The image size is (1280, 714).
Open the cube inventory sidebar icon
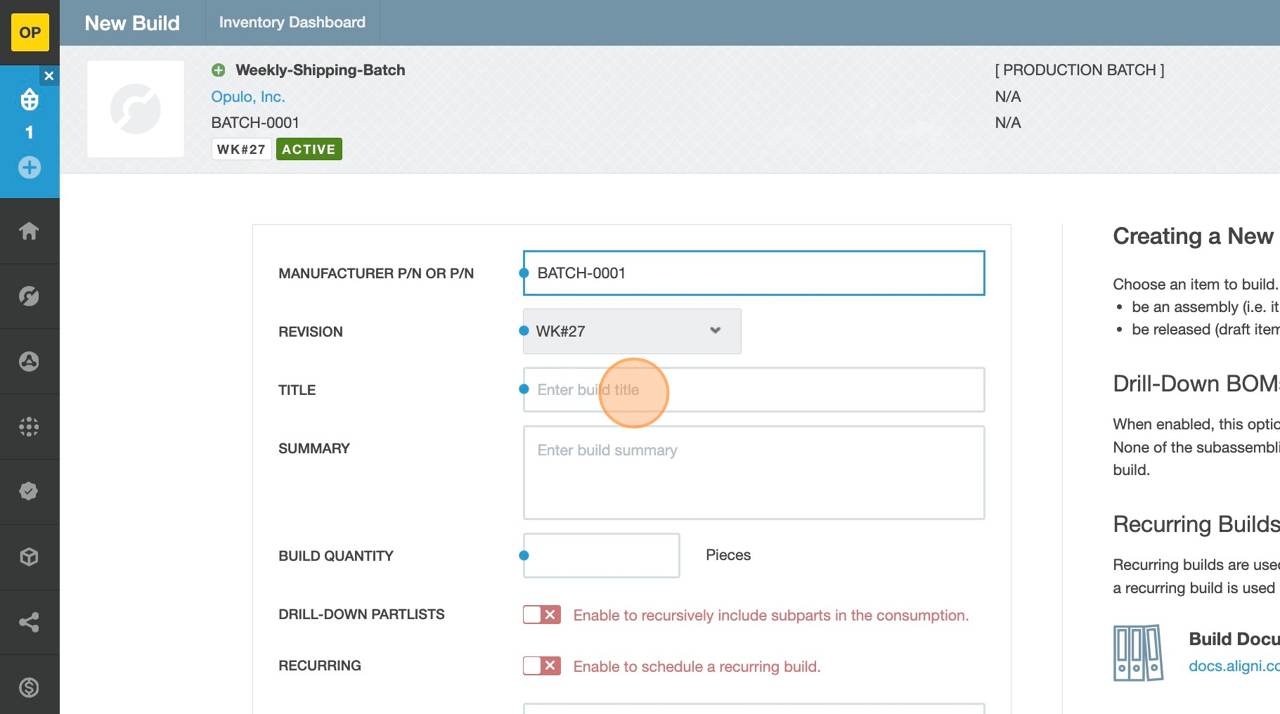pyautogui.click(x=29, y=557)
